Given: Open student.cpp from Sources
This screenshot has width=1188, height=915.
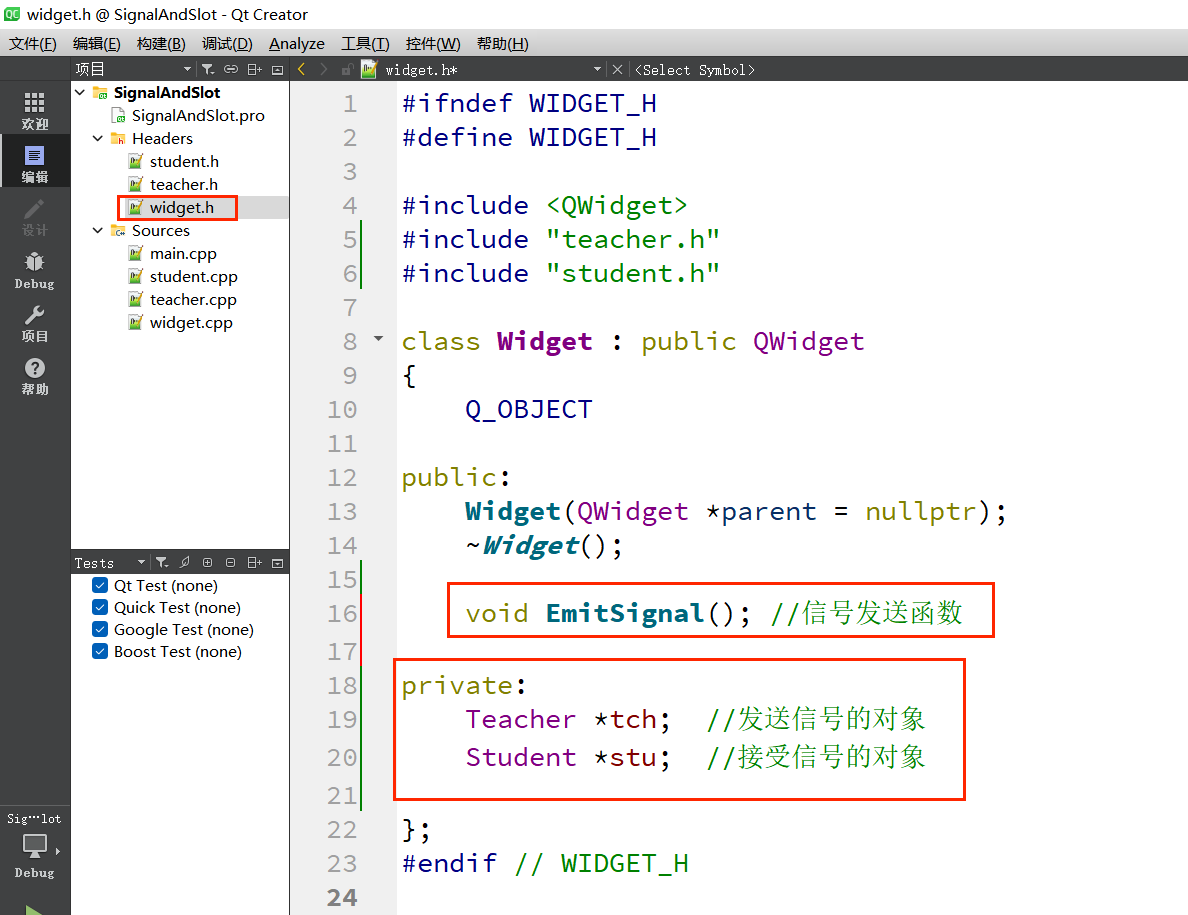Looking at the screenshot, I should [193, 276].
